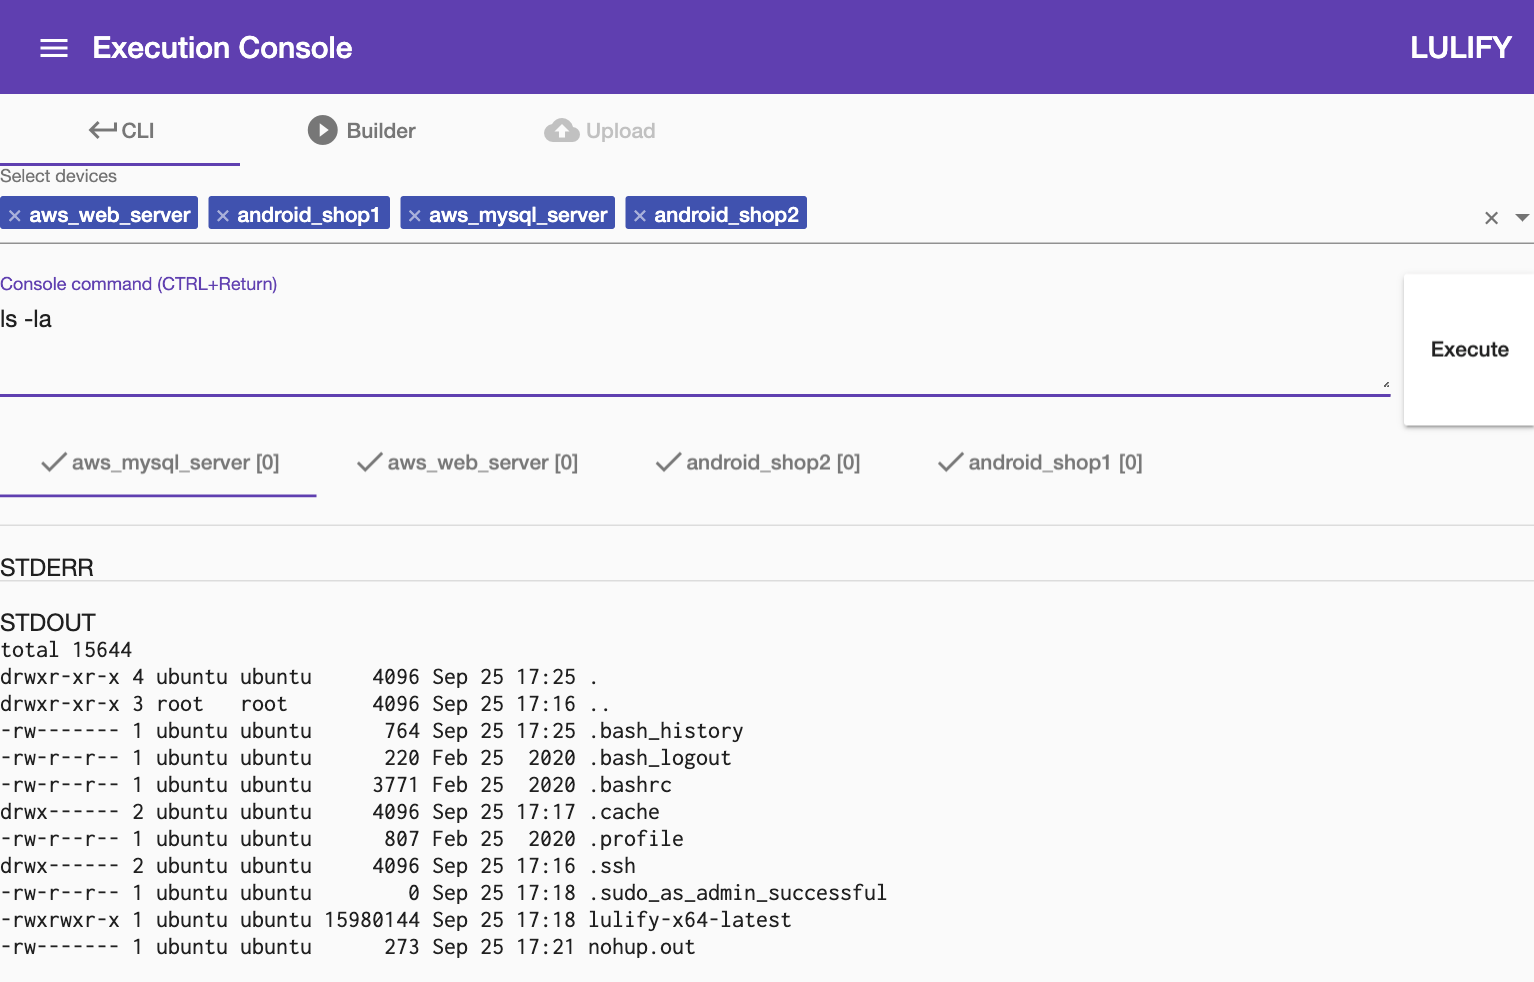Click the 15980144 file size value

(372, 920)
